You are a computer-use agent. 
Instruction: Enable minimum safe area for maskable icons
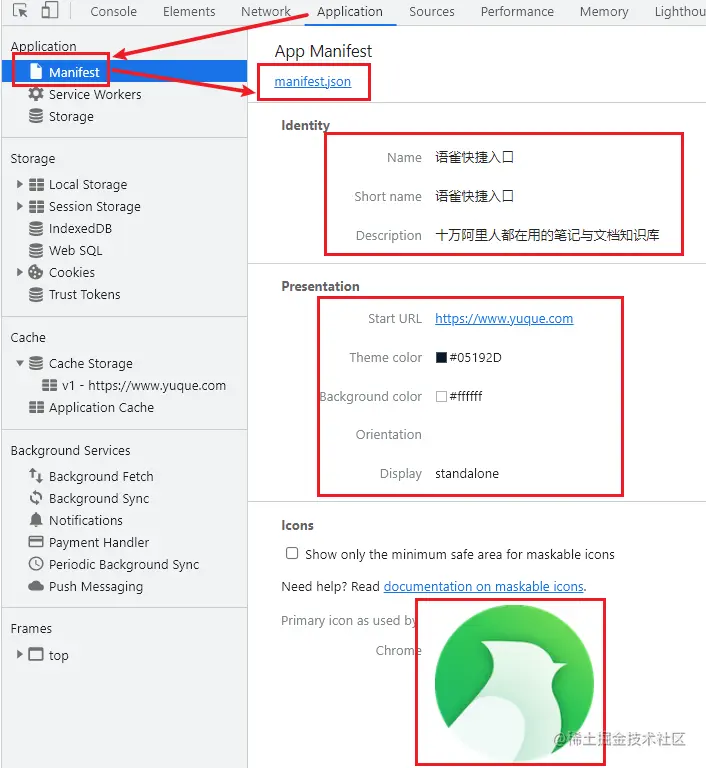point(292,553)
